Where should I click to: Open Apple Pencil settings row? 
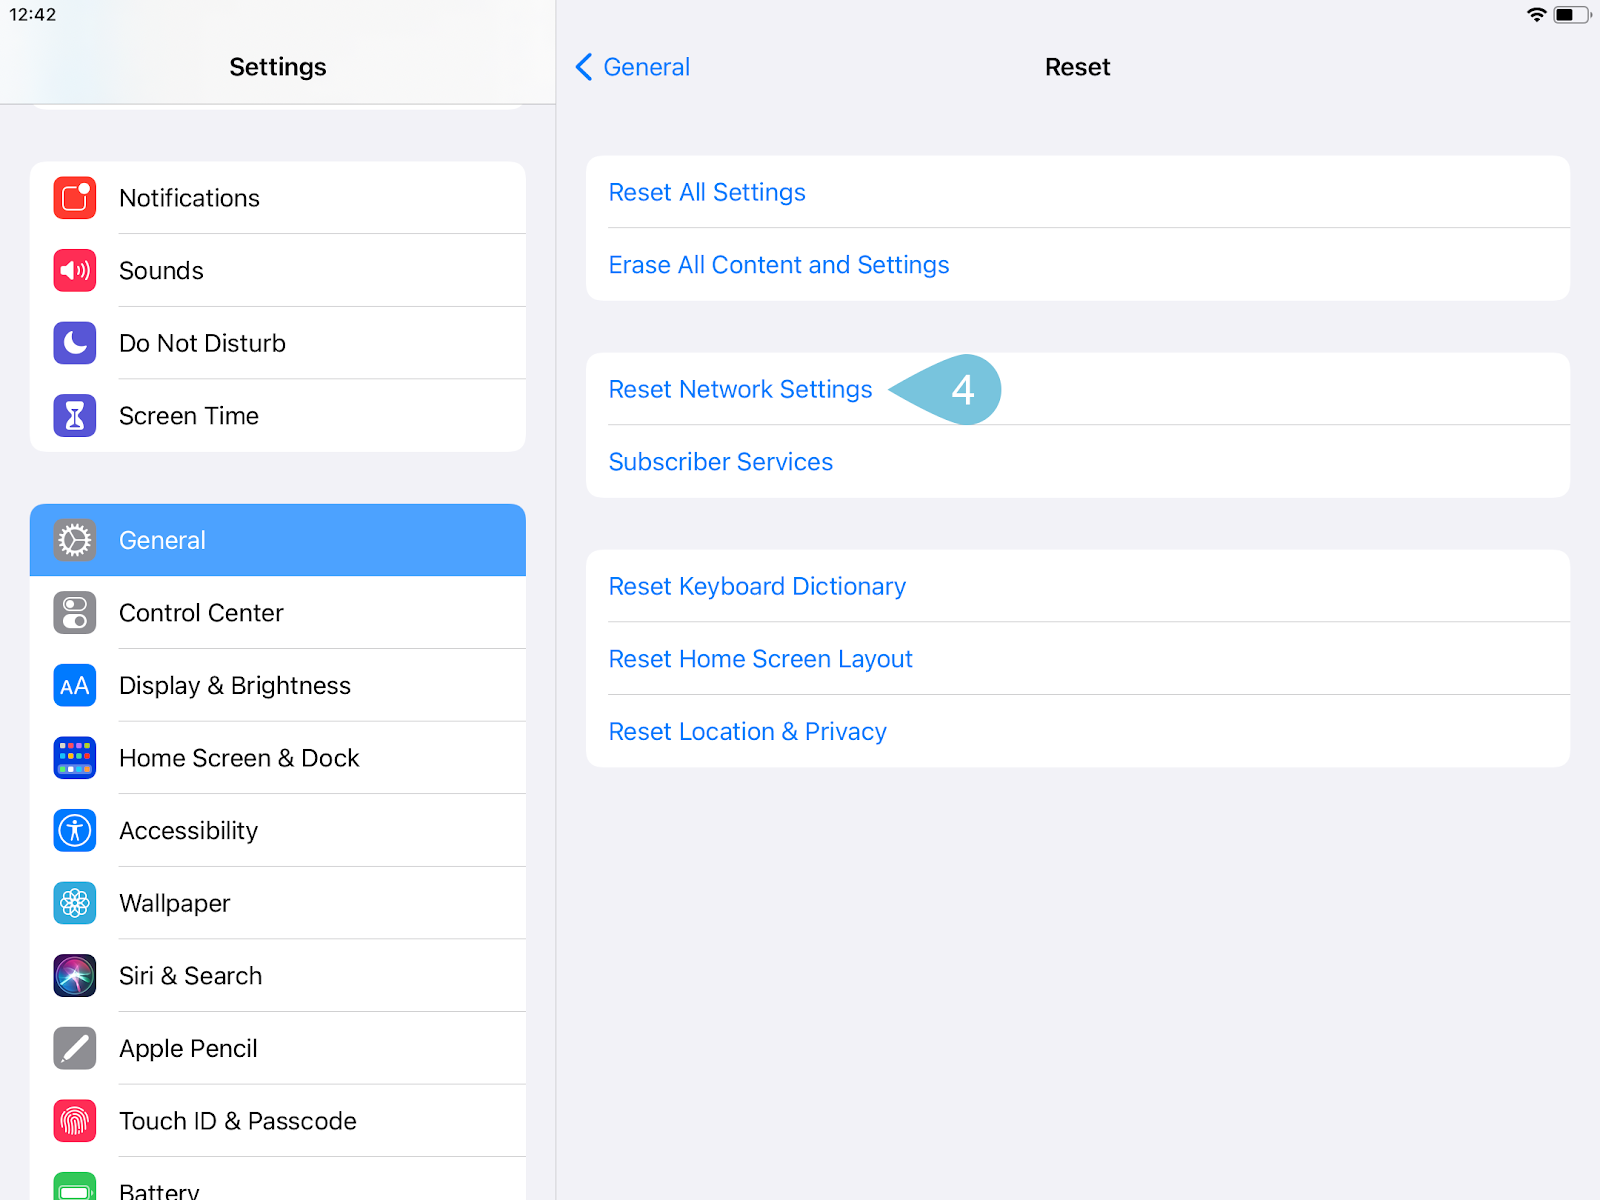point(278,1048)
